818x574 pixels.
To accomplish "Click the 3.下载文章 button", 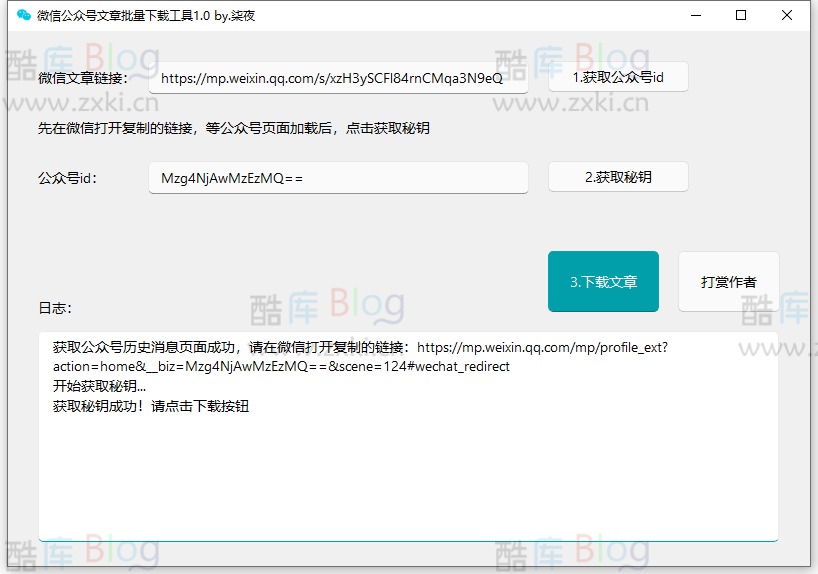I will coord(603,281).
